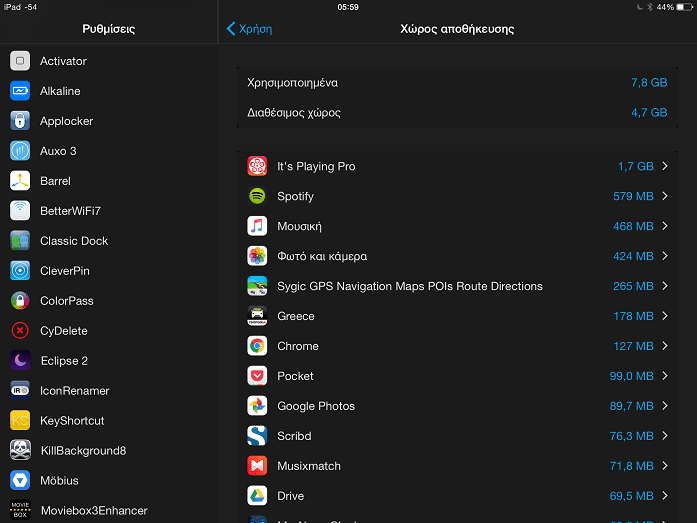Screen dimensions: 697x523
Task: Tap the ColorPass lock icon
Action: (x=20, y=300)
